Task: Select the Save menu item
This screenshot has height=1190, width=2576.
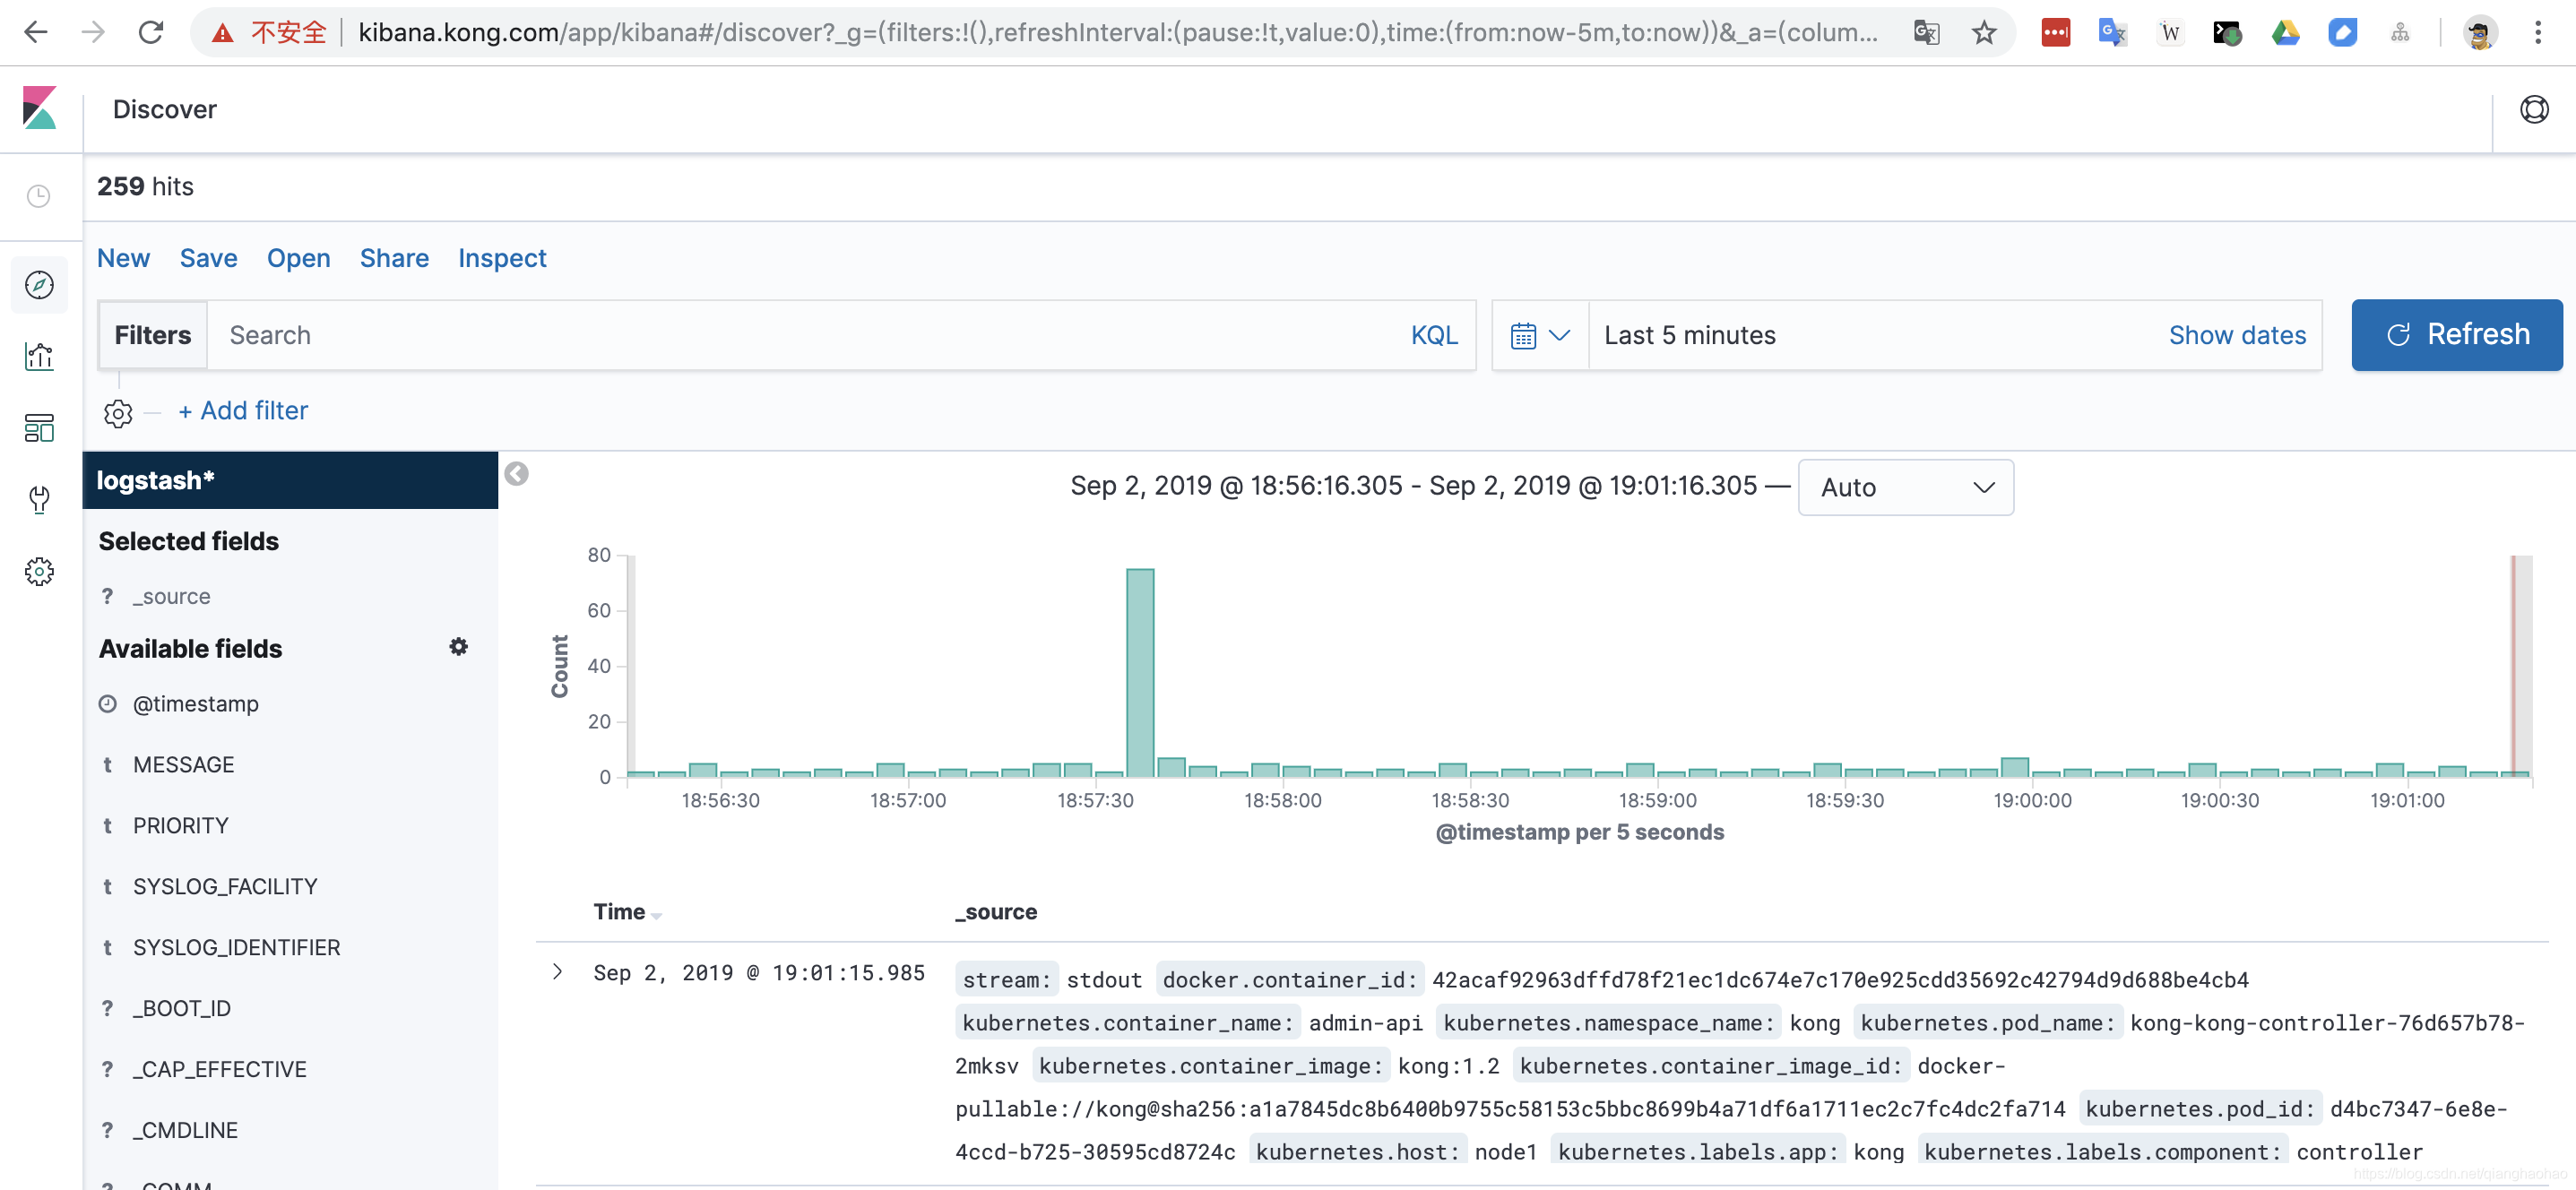Action: (209, 258)
